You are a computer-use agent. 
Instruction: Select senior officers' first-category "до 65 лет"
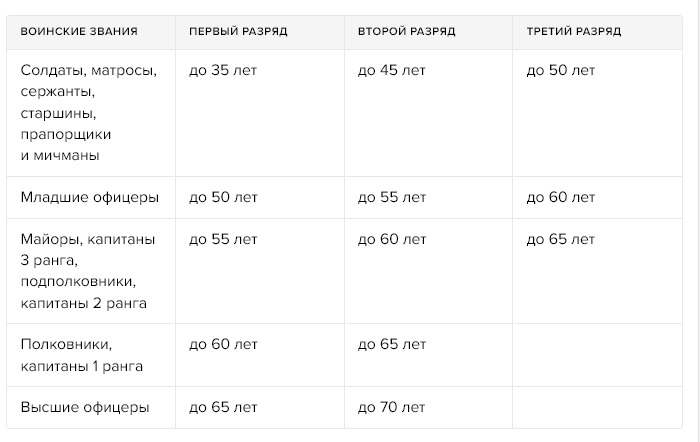coord(223,407)
